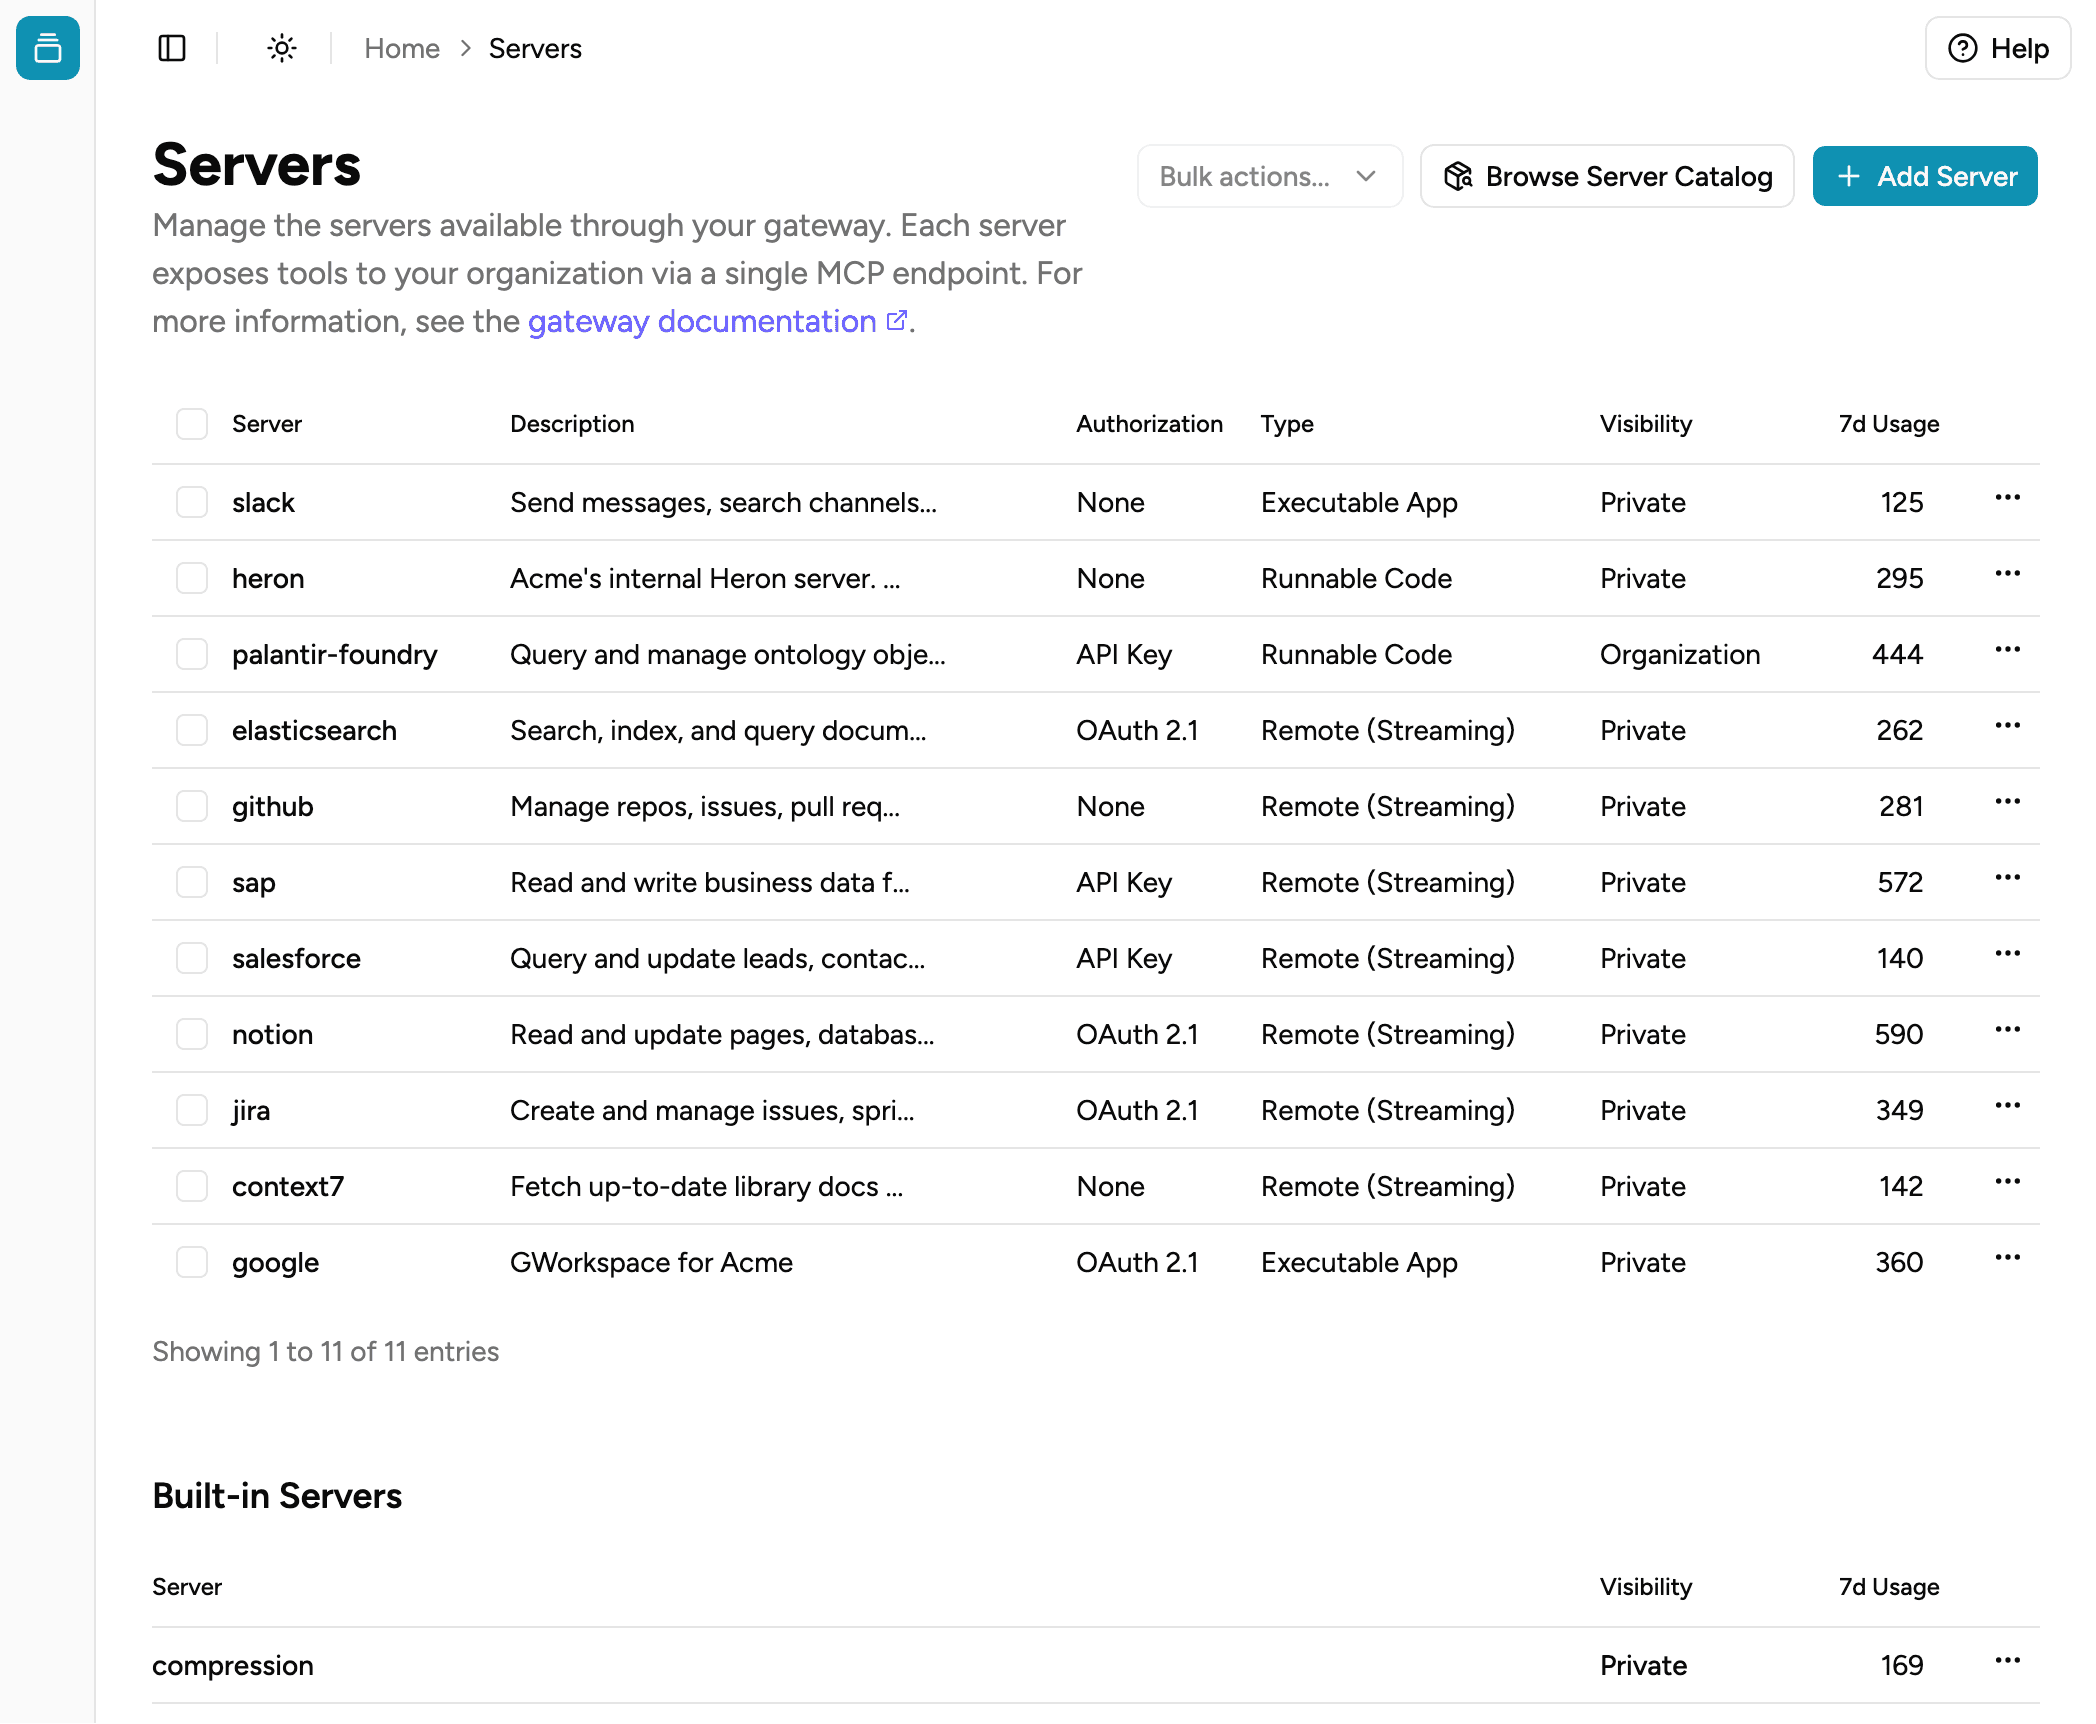2096x1724 pixels.
Task: Select all servers via header checkbox
Action: tap(191, 424)
